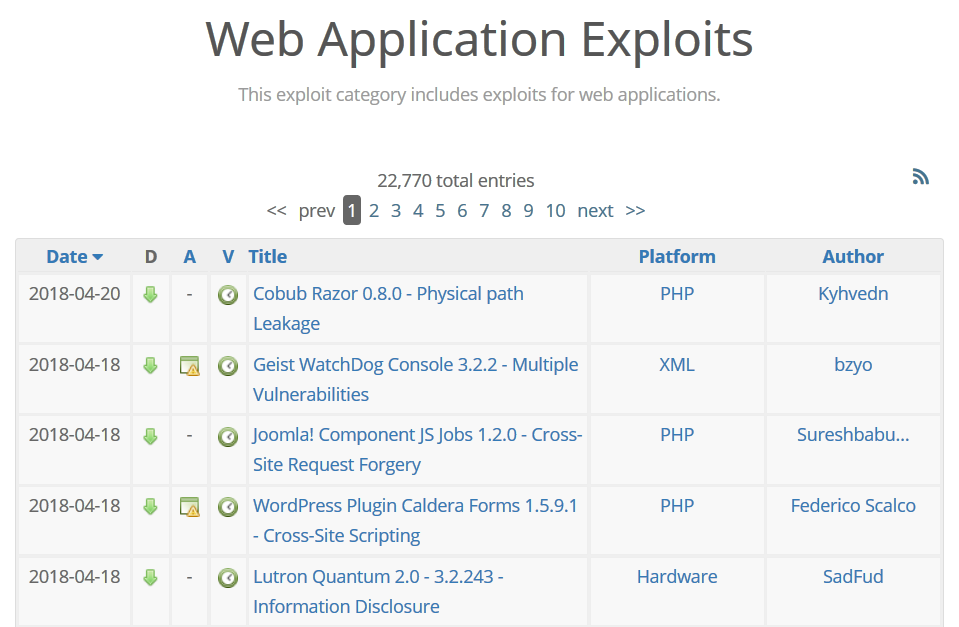Screen dimensions: 959x627
Task: Download the Joomla JS Jobs exploit
Action: coord(150,436)
